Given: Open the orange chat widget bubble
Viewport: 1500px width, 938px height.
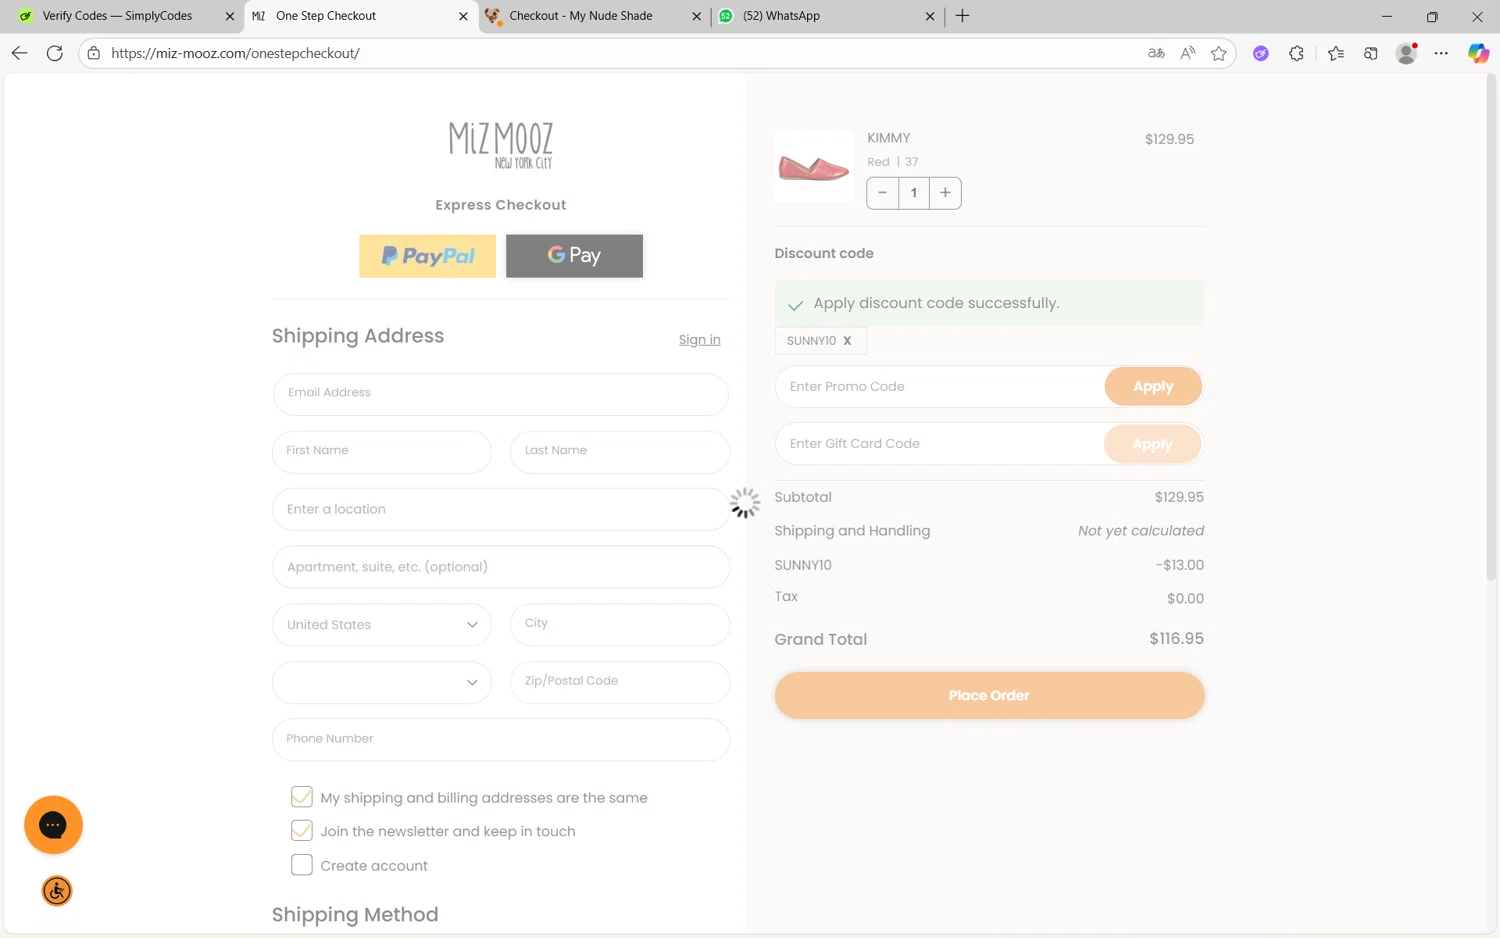Looking at the screenshot, I should (x=53, y=825).
